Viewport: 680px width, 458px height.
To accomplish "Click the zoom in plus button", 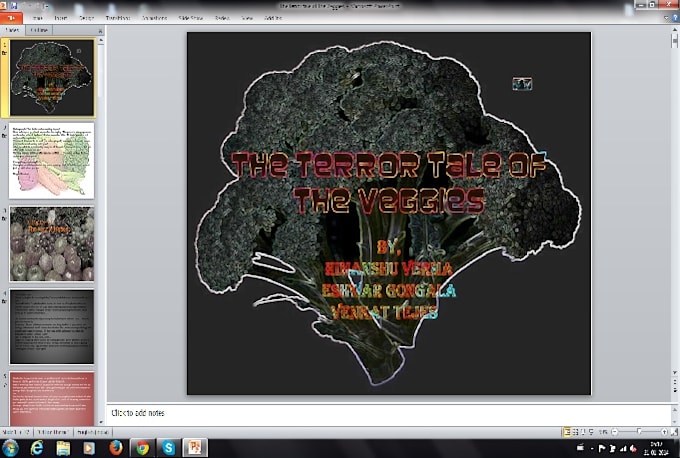I will click(664, 432).
